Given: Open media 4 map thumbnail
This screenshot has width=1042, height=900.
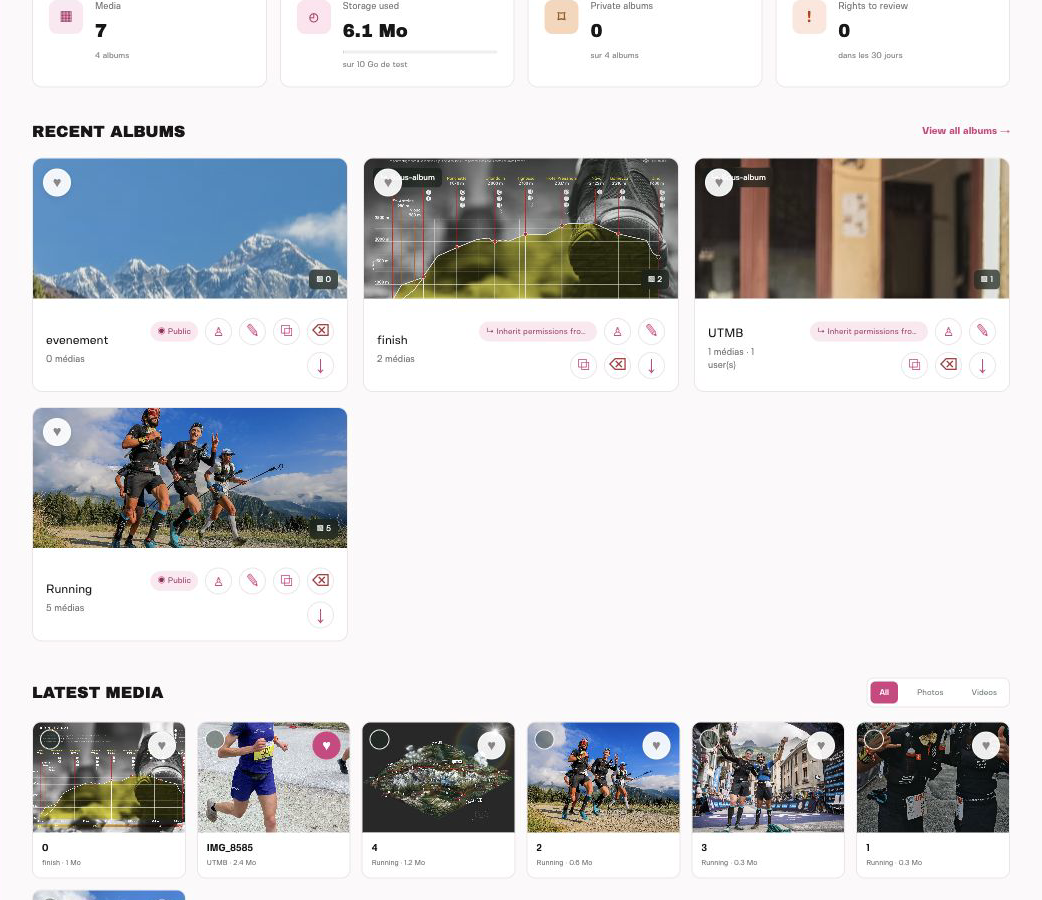Looking at the screenshot, I should click(x=439, y=778).
